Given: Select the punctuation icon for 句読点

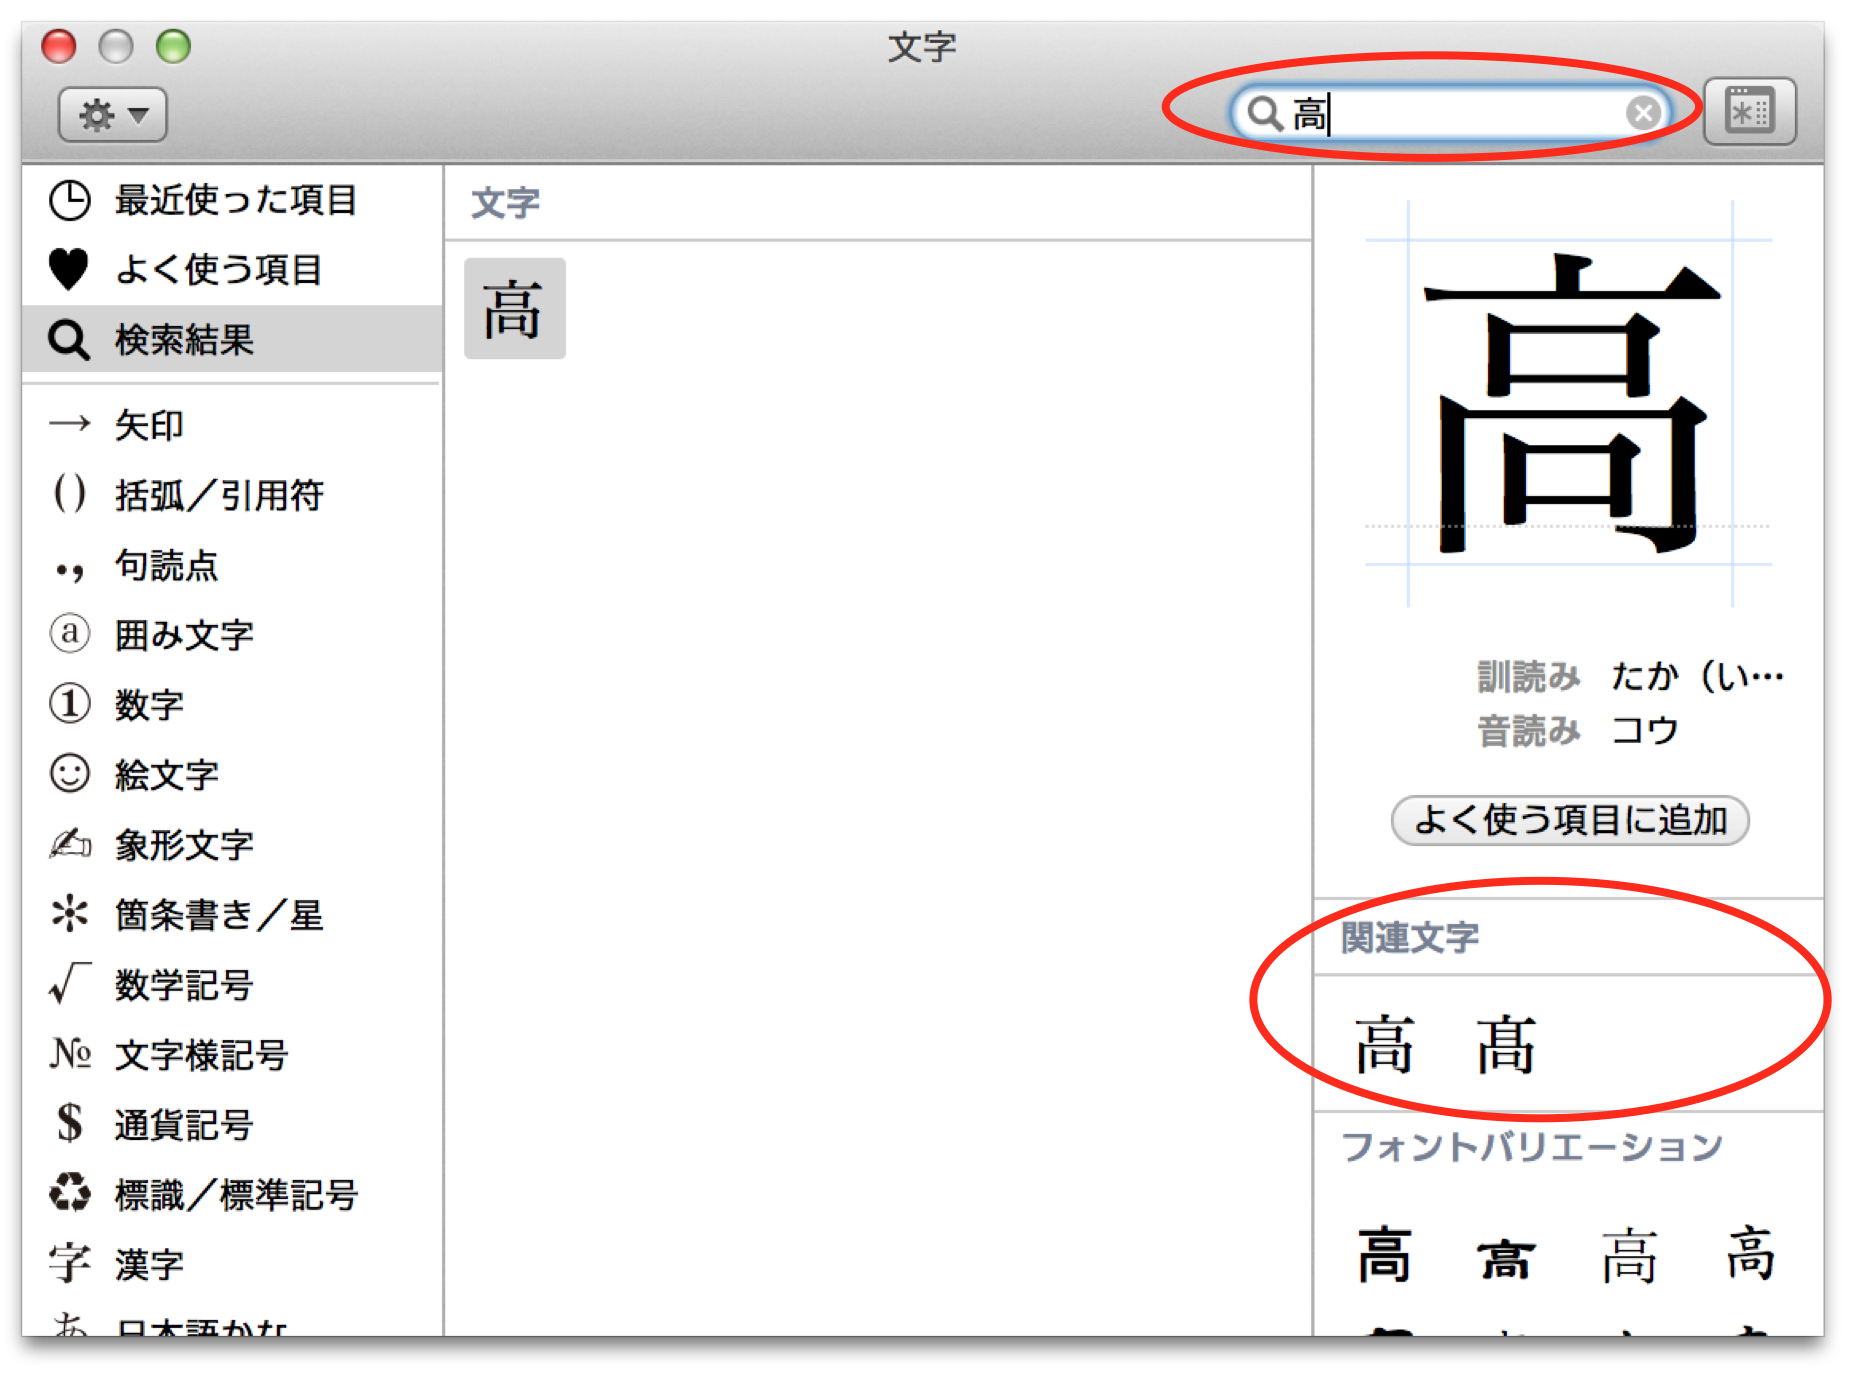Looking at the screenshot, I should pyautogui.click(x=69, y=571).
